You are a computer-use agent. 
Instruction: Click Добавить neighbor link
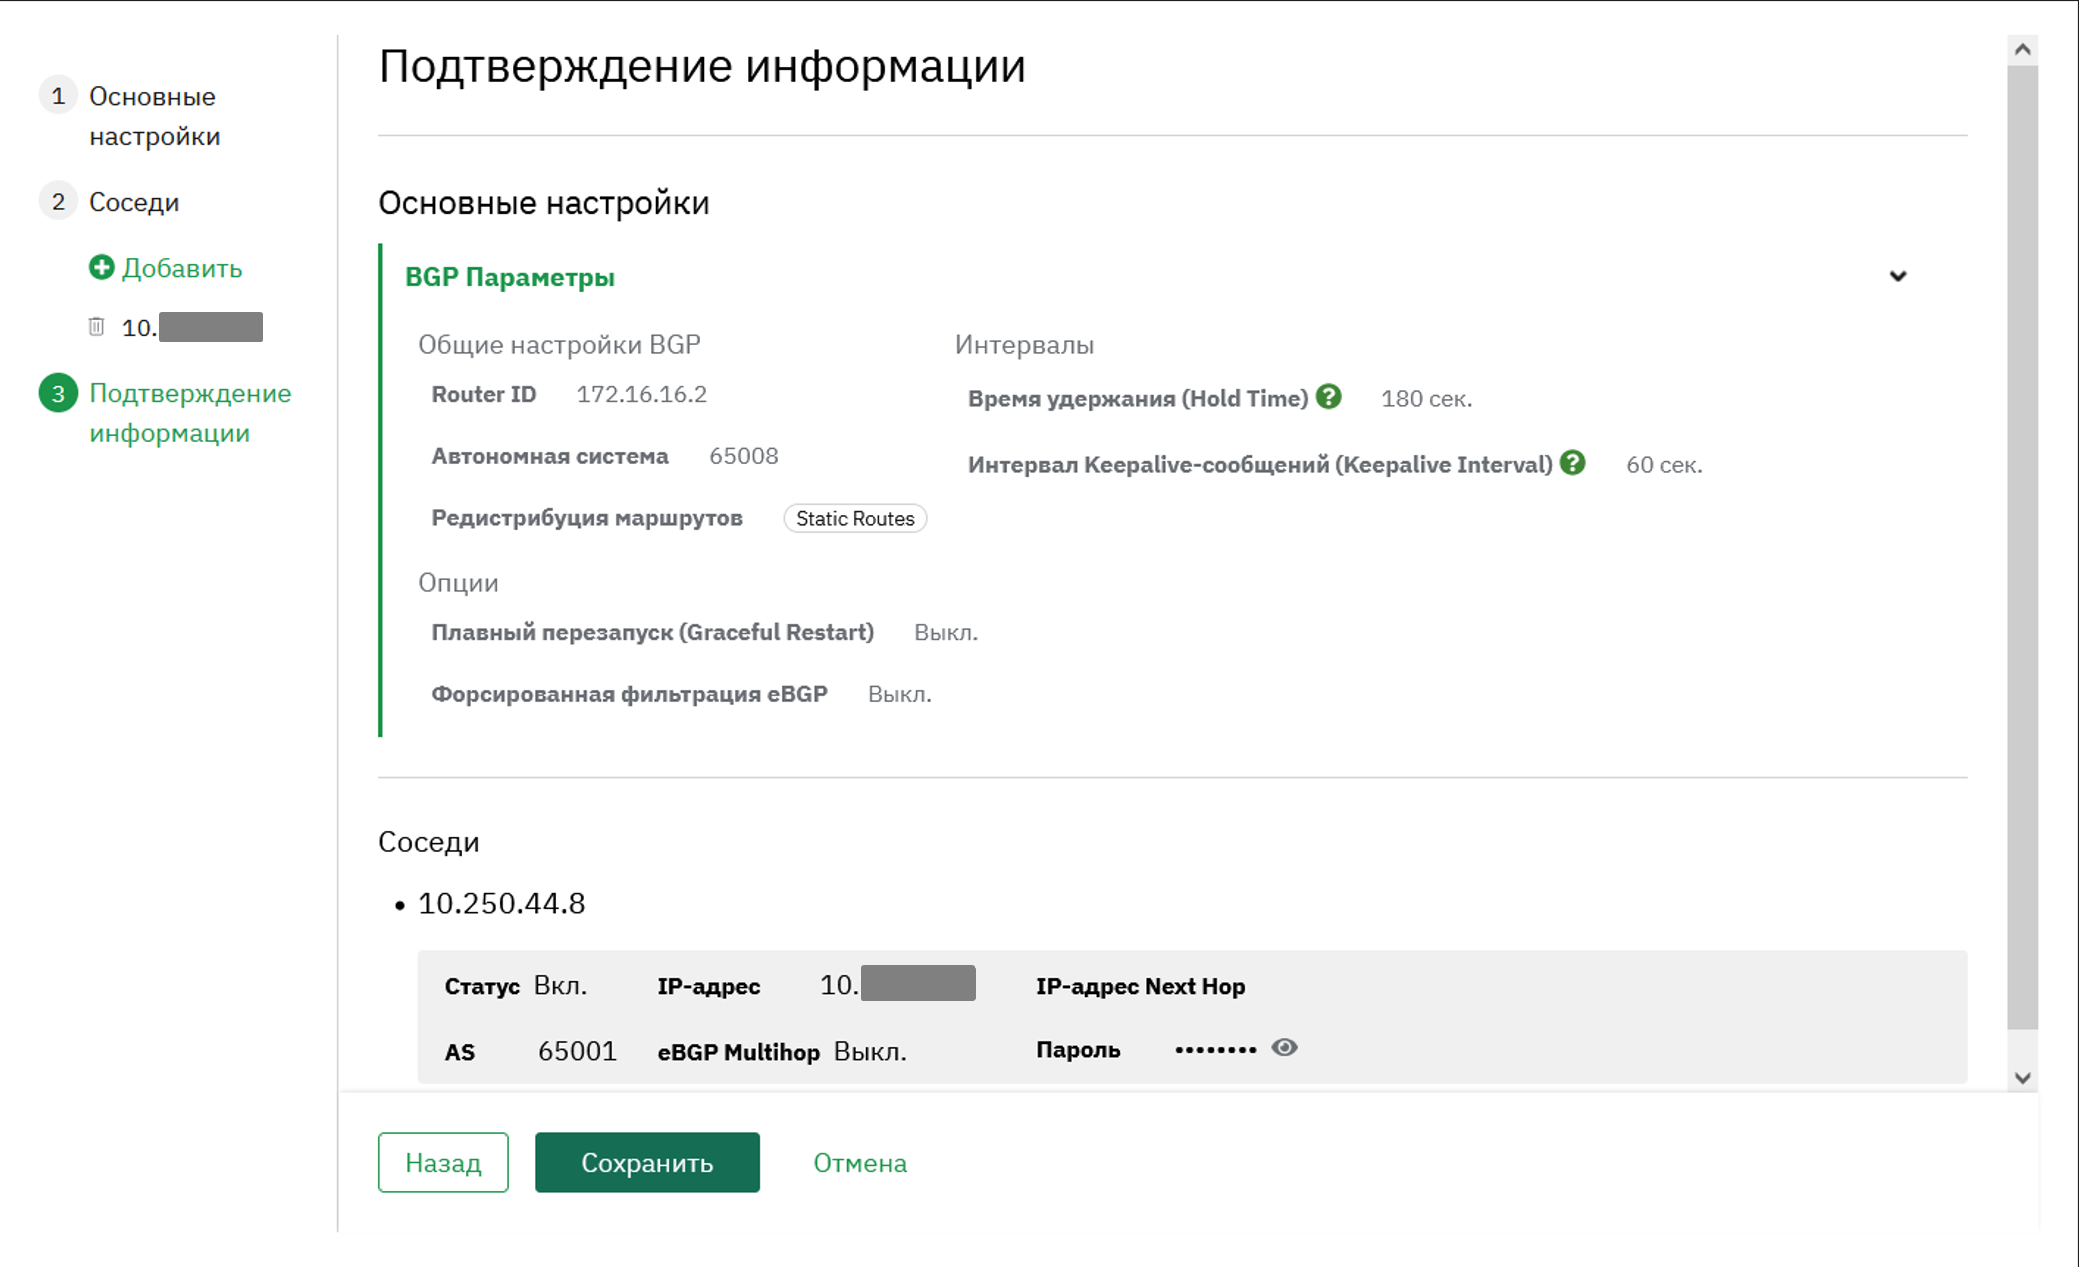pos(182,268)
